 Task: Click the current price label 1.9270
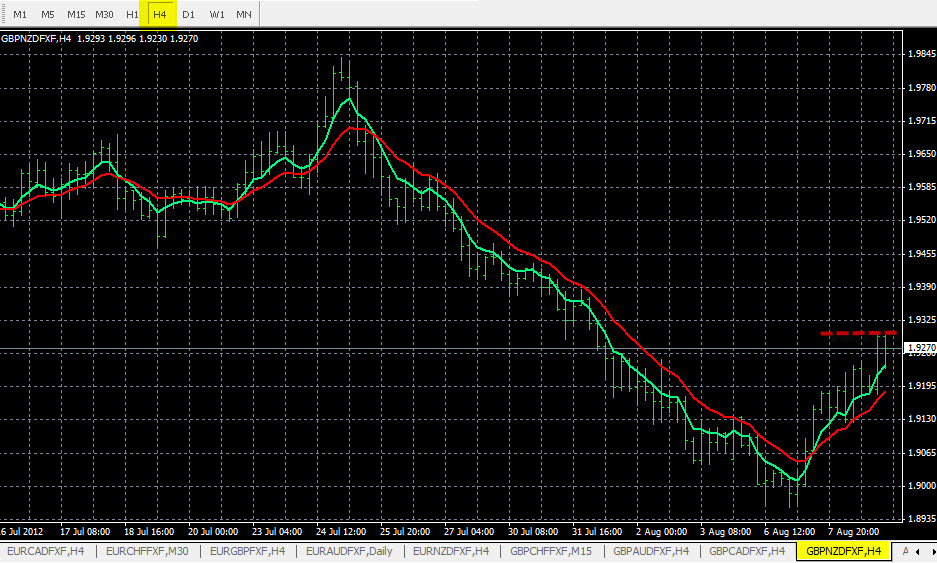[921, 347]
